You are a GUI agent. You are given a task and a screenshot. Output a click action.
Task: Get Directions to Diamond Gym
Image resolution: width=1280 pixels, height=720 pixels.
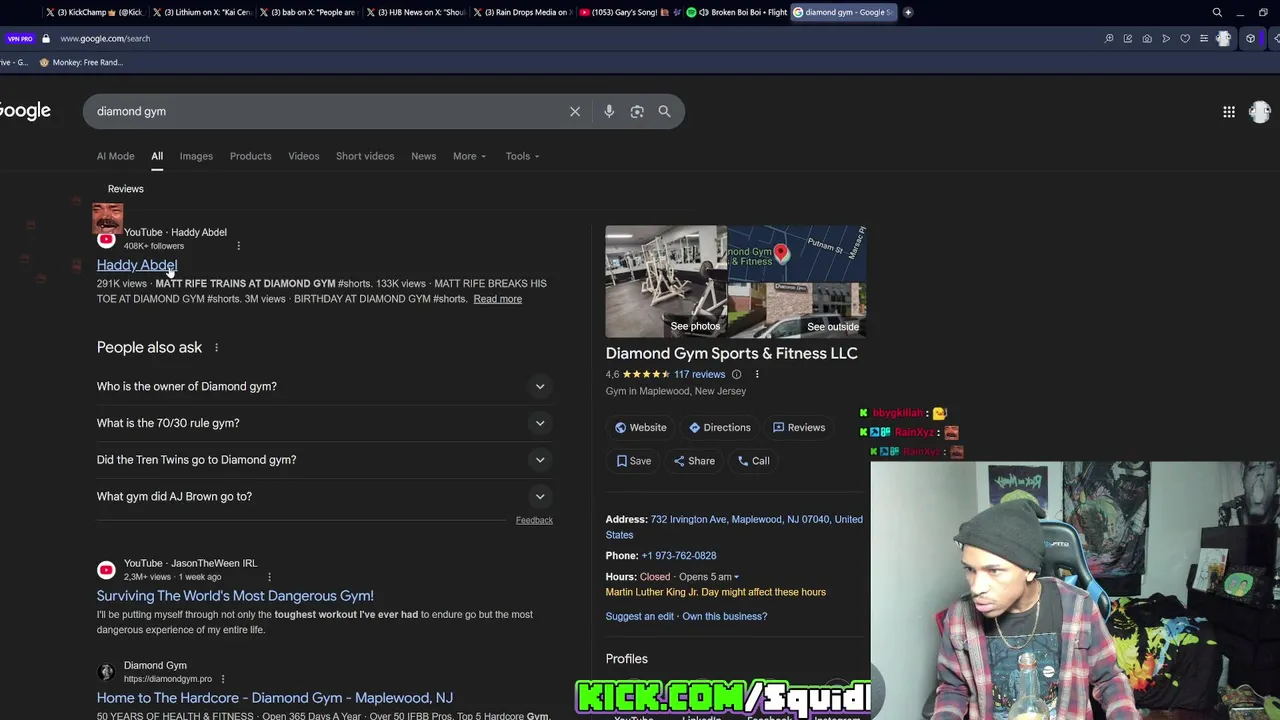tap(719, 428)
